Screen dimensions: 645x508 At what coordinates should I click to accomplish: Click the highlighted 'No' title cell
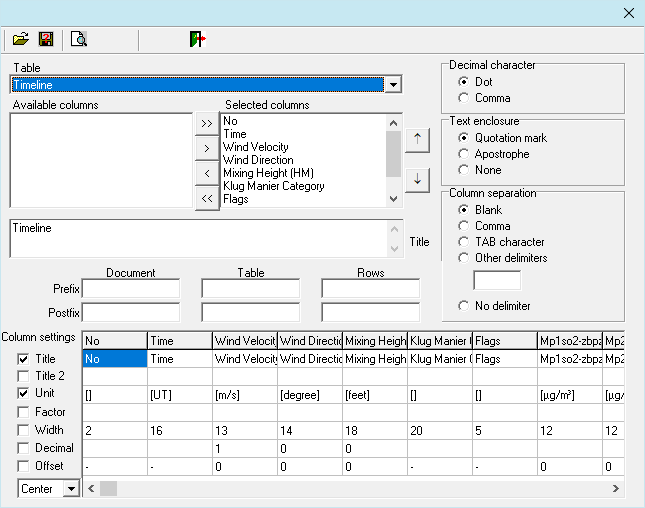point(115,359)
